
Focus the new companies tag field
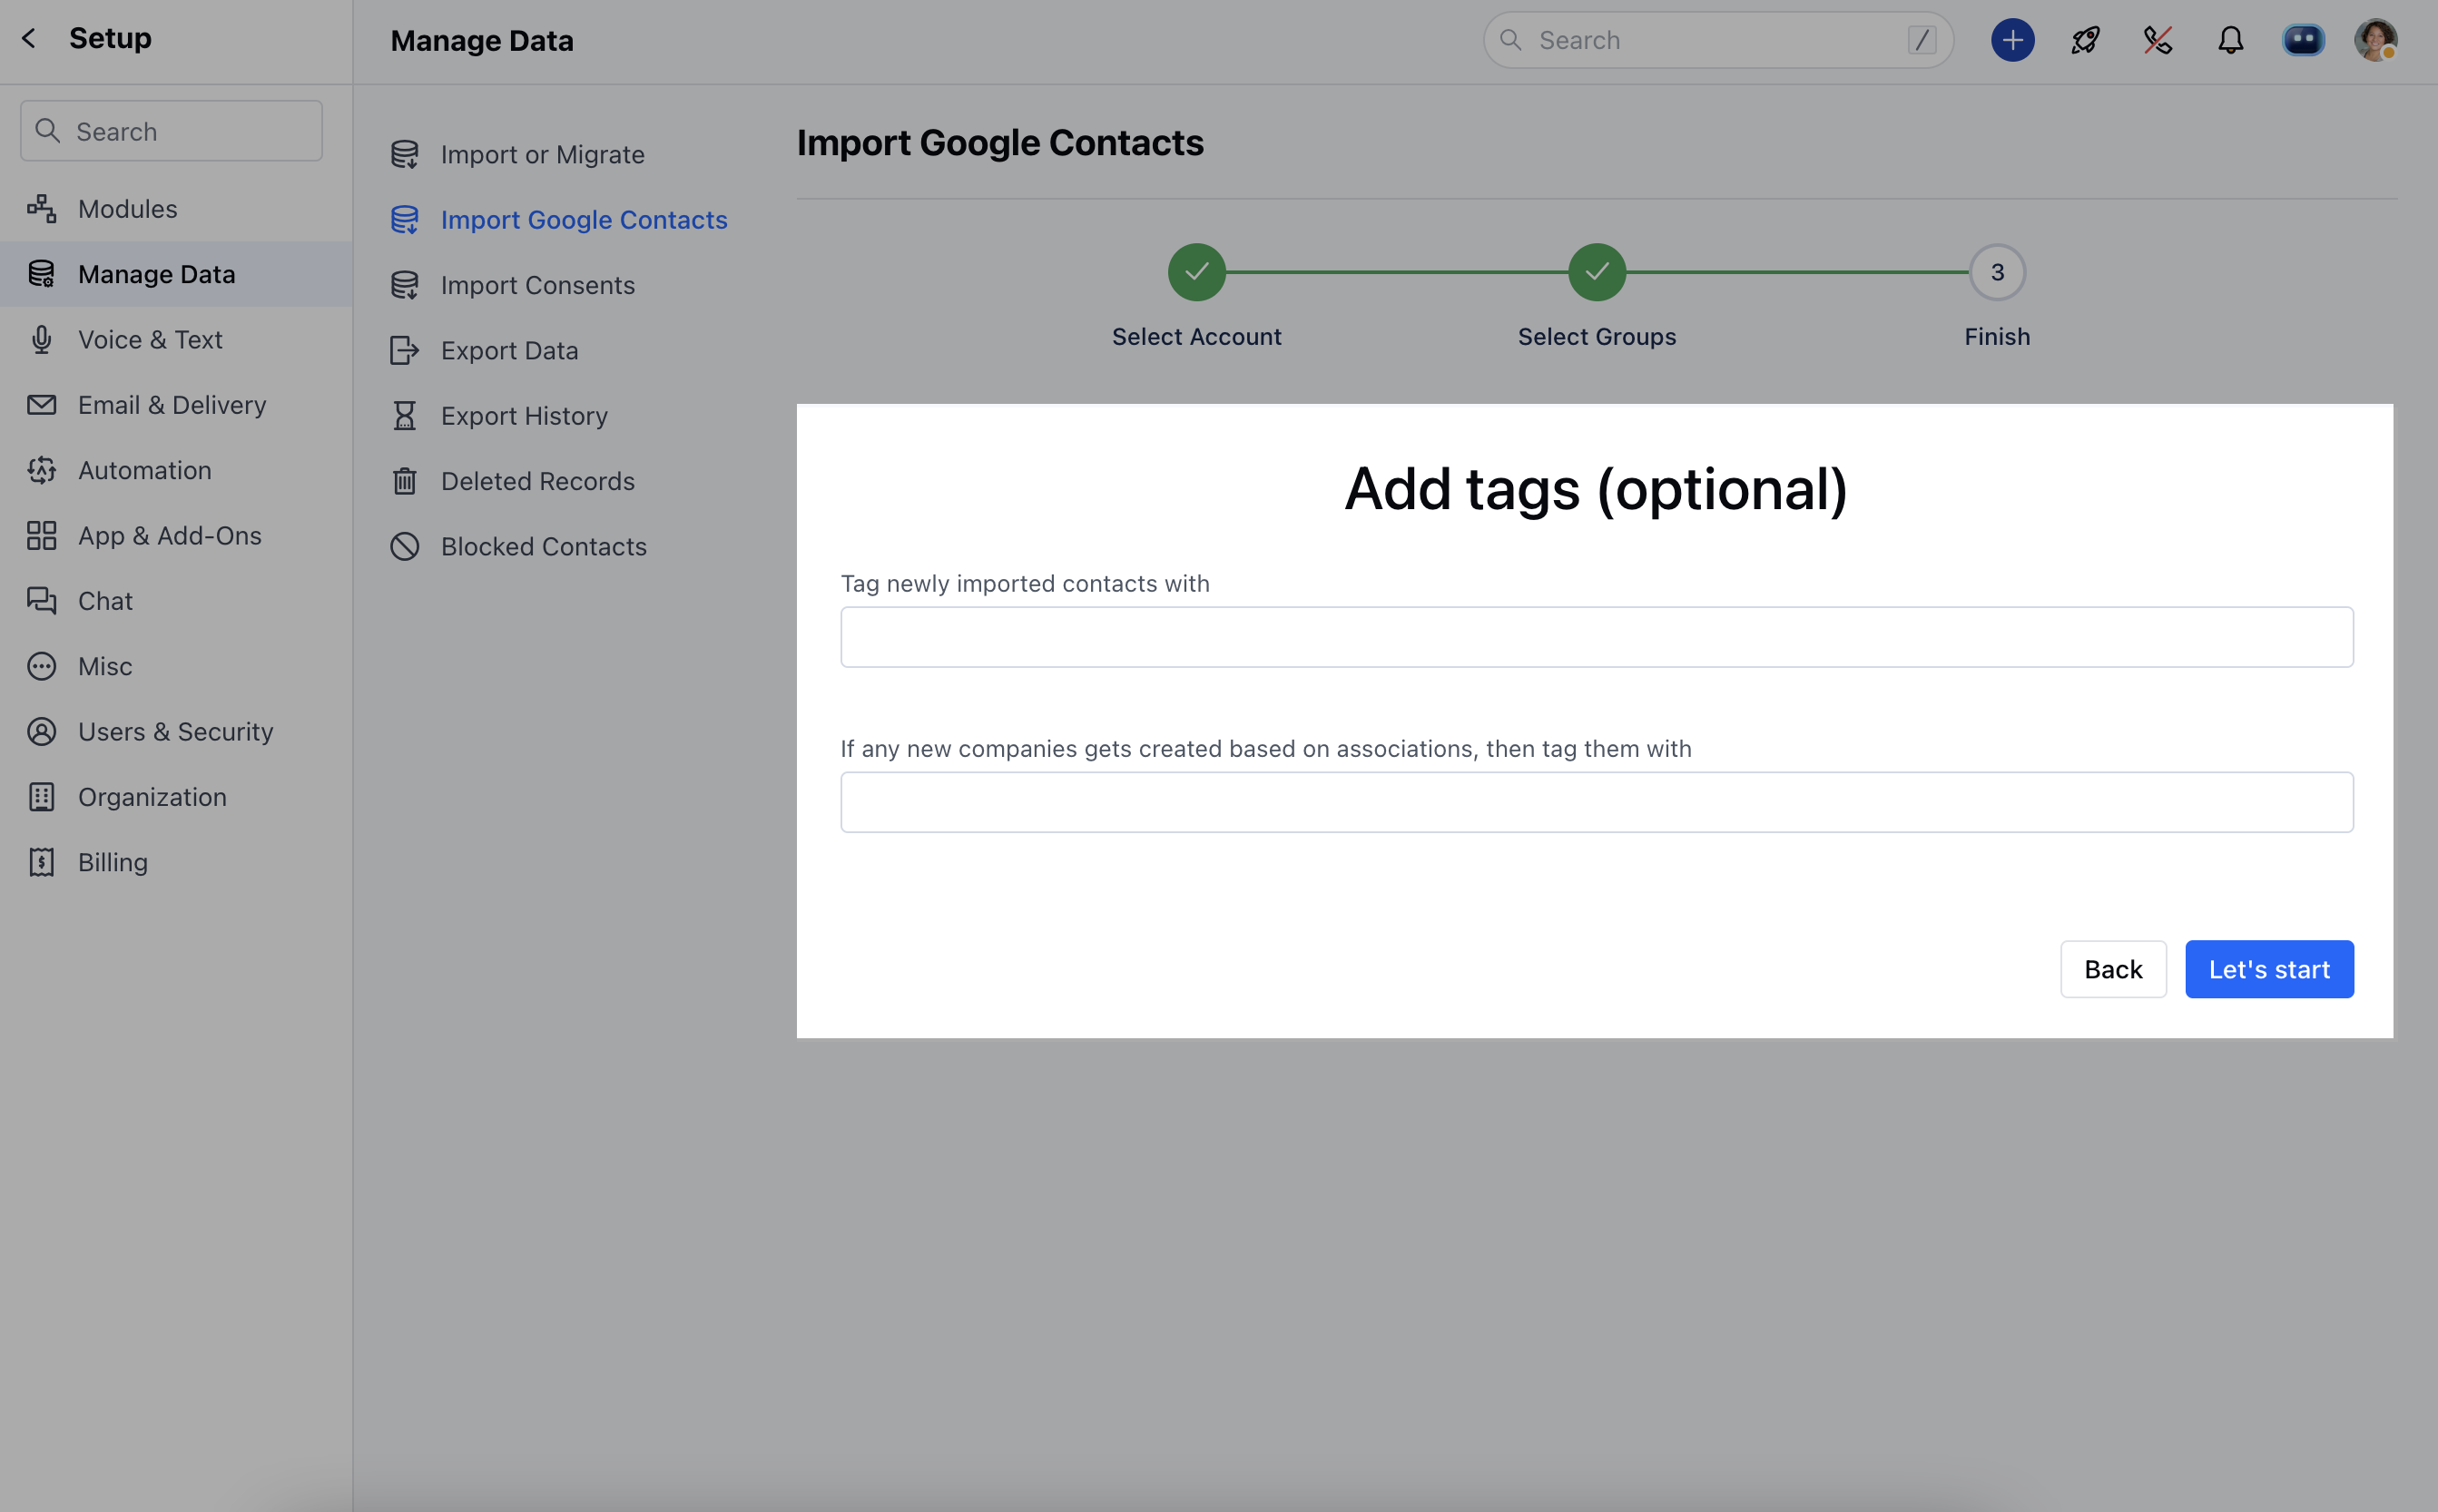[x=1596, y=802]
